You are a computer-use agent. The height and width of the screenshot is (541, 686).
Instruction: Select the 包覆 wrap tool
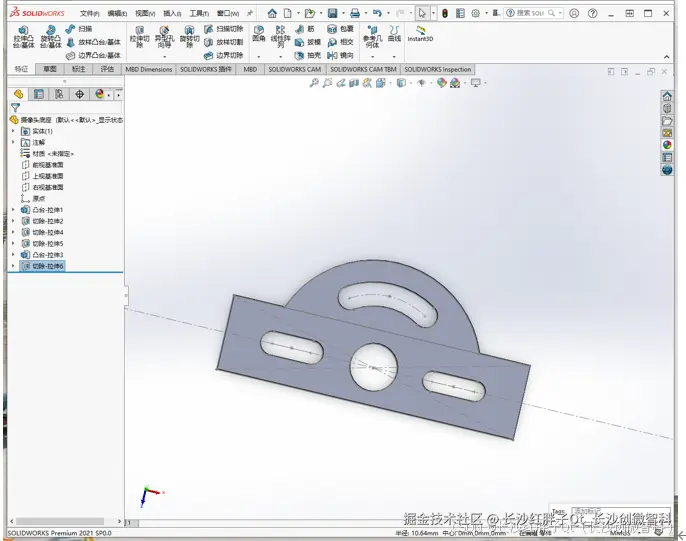coord(340,29)
